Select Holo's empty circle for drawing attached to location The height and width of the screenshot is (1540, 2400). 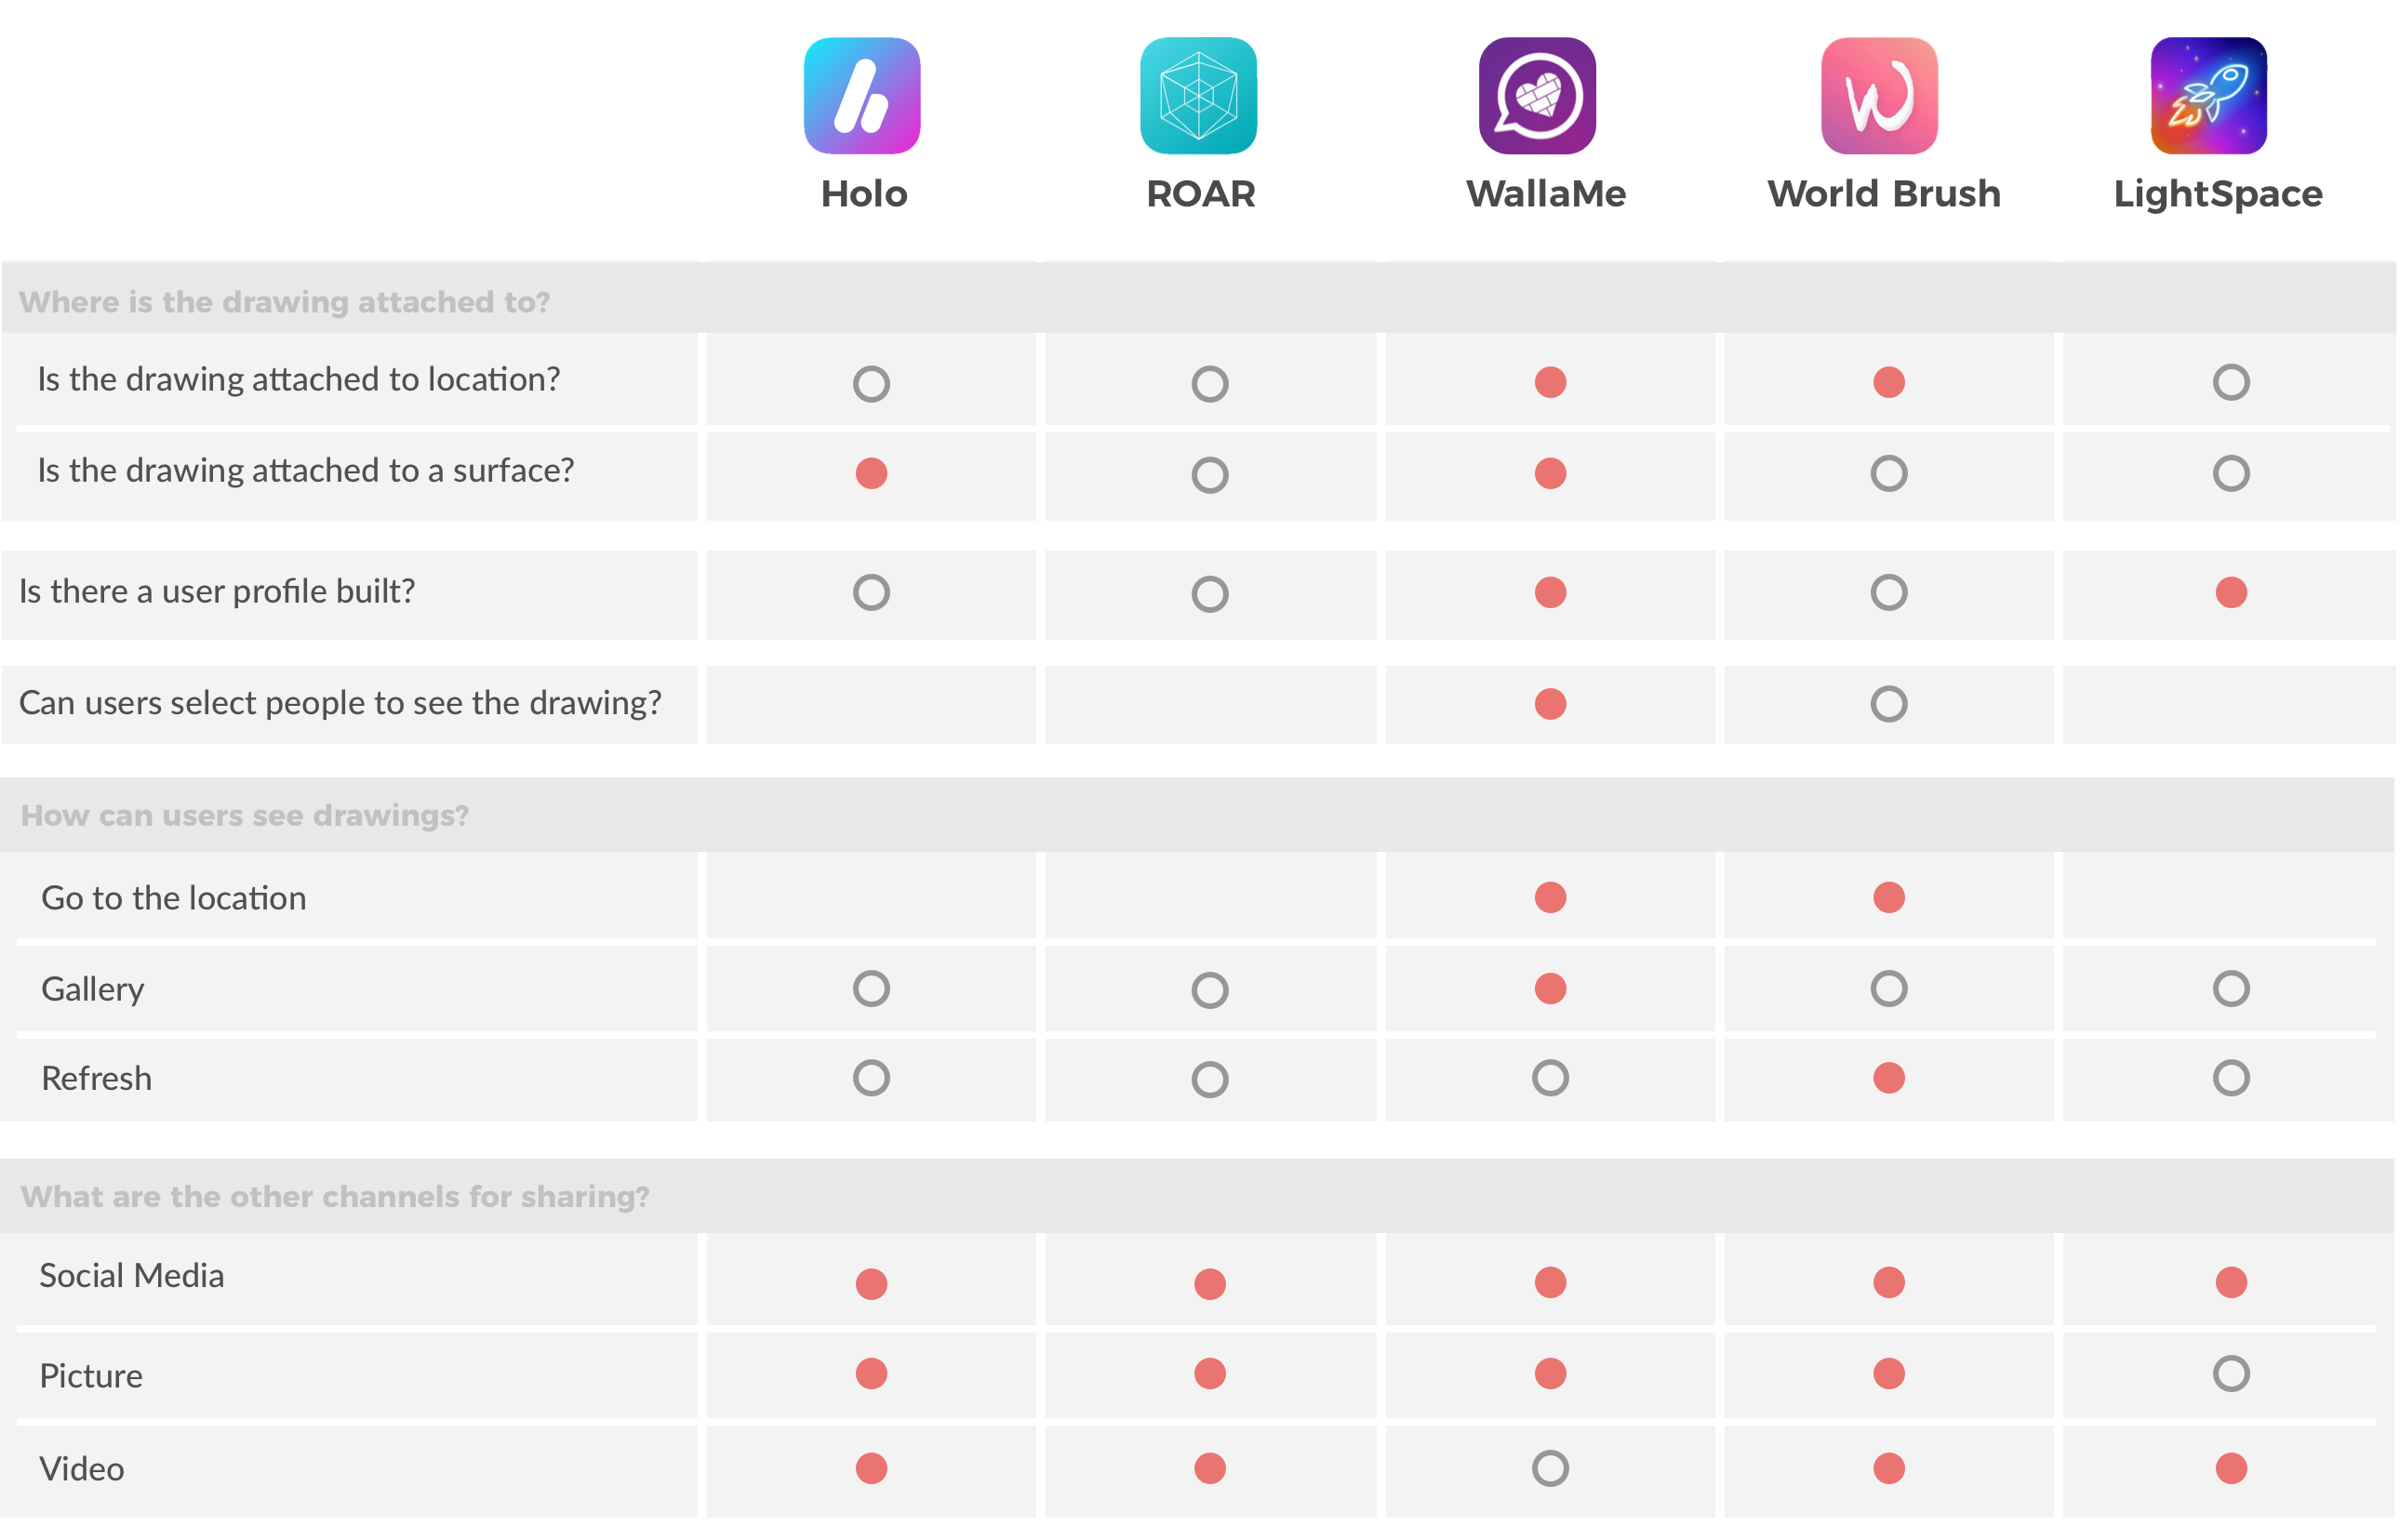pos(871,383)
